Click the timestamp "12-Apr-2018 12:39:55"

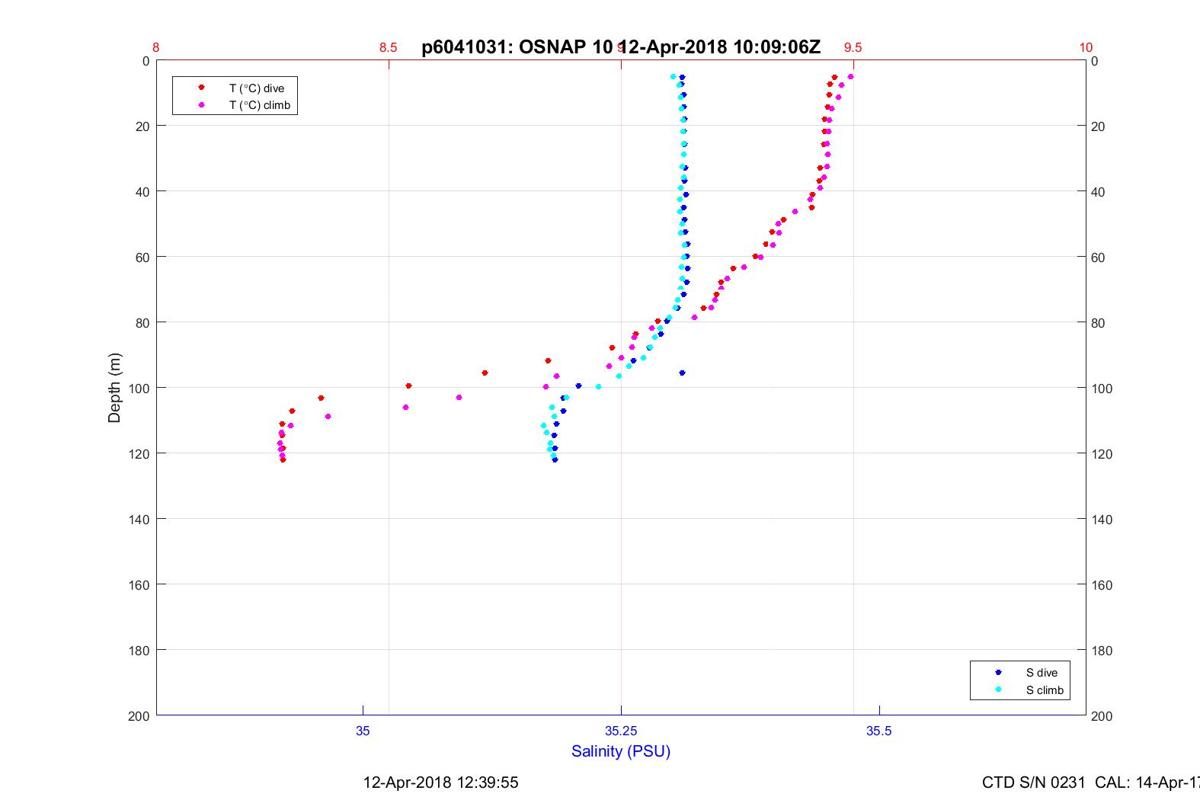440,783
